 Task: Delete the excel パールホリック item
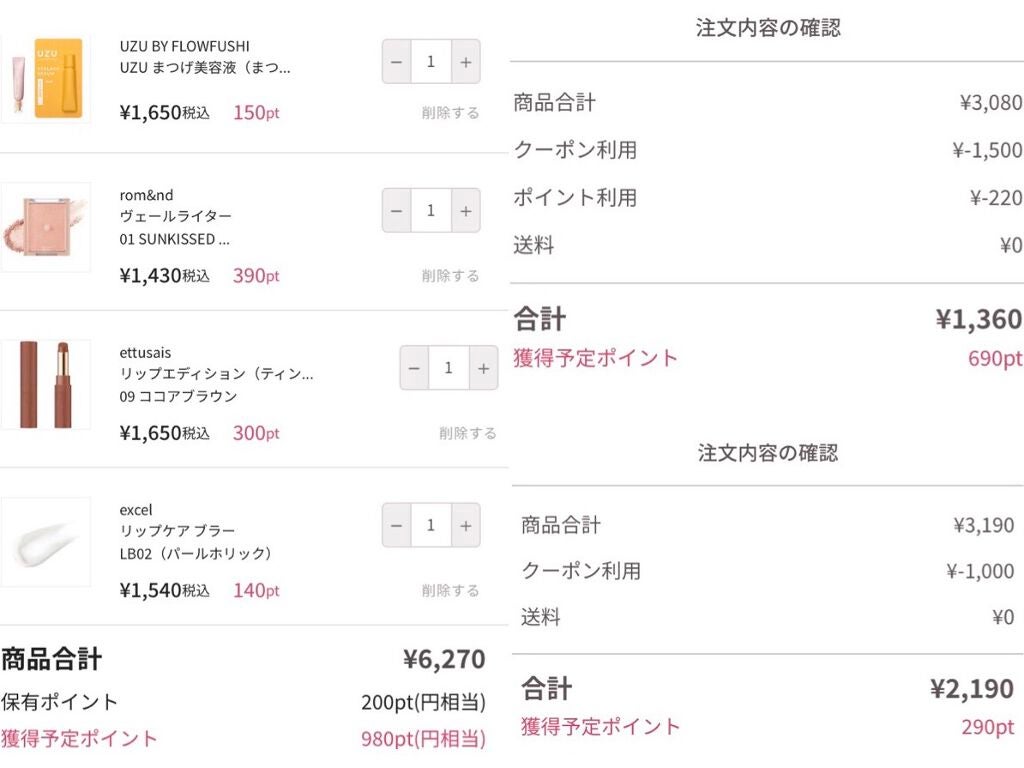click(450, 590)
